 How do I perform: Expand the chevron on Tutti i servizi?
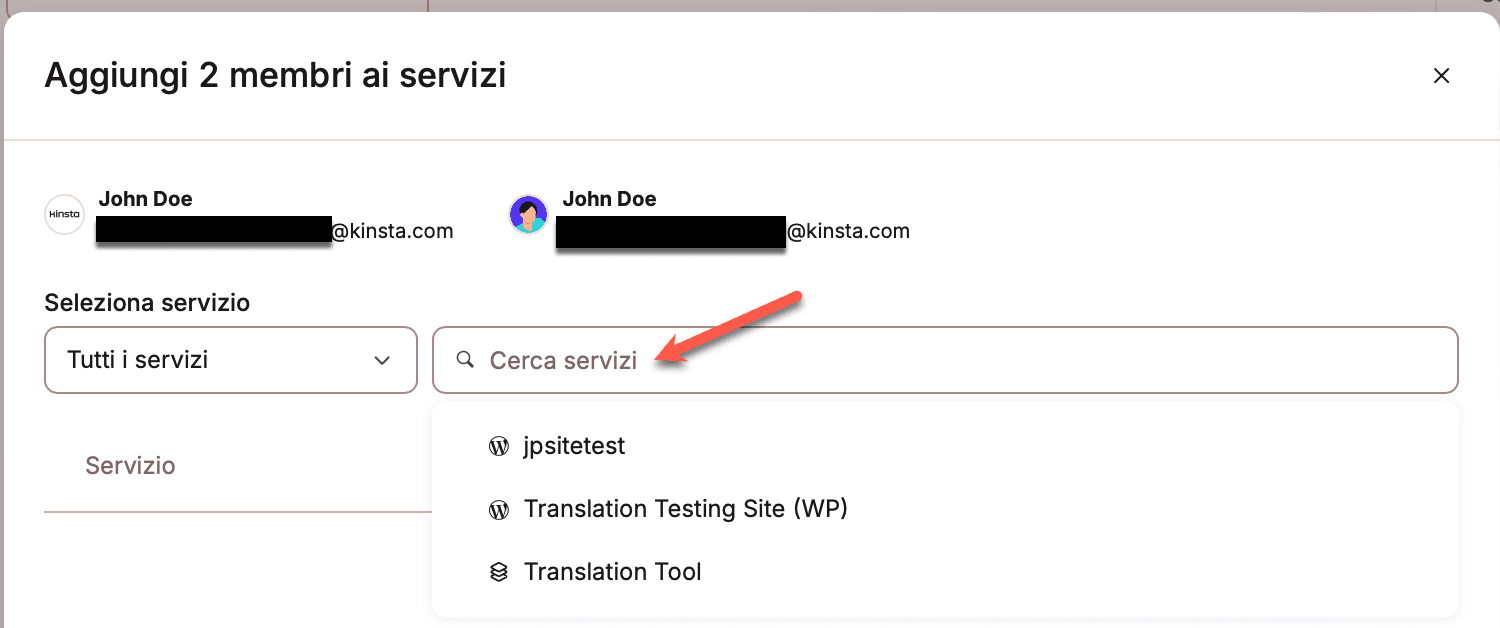[381, 360]
